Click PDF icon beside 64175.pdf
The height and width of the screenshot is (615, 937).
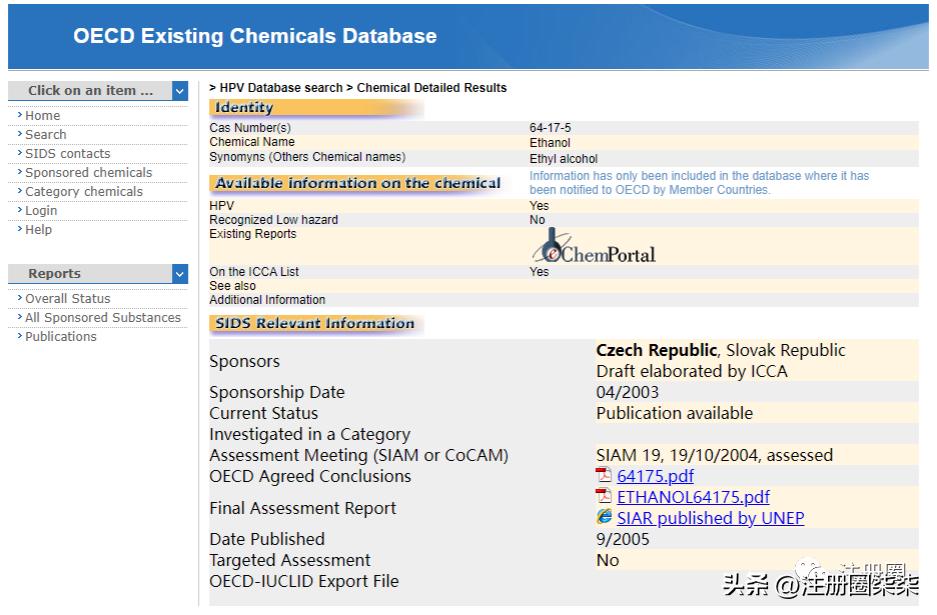click(x=604, y=476)
